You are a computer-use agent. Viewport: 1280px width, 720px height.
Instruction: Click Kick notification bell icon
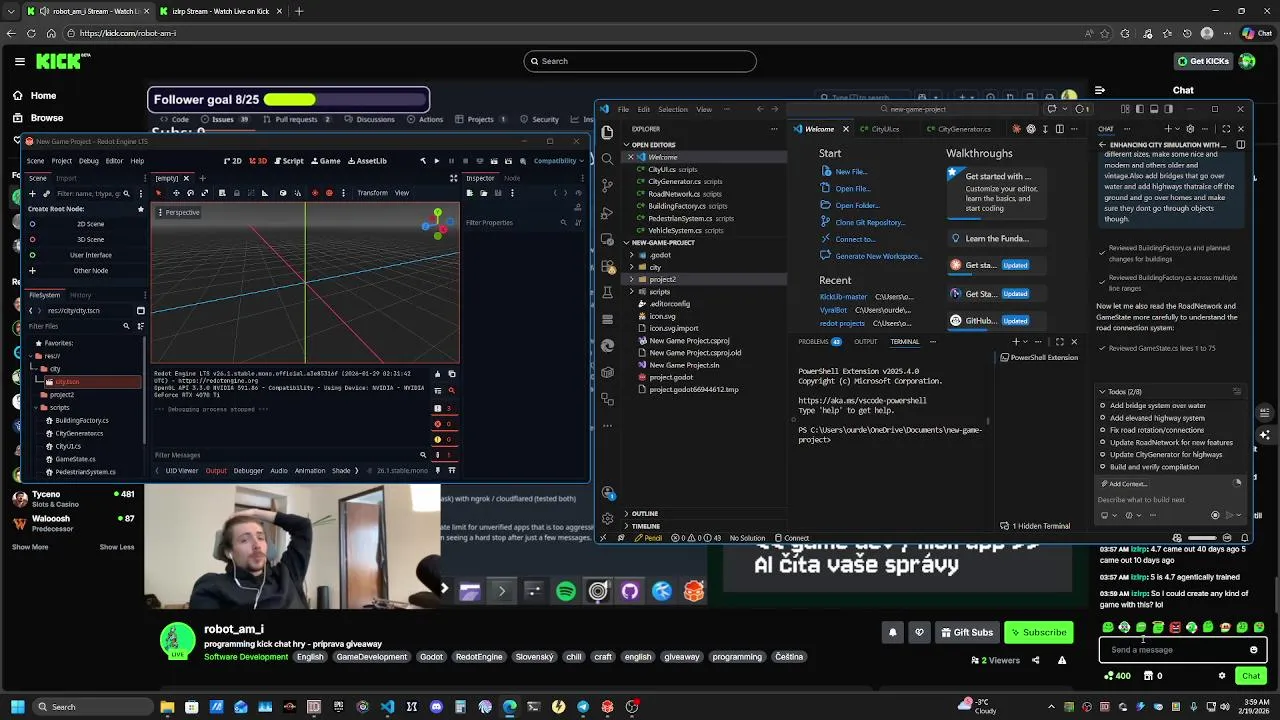pyautogui.click(x=893, y=632)
